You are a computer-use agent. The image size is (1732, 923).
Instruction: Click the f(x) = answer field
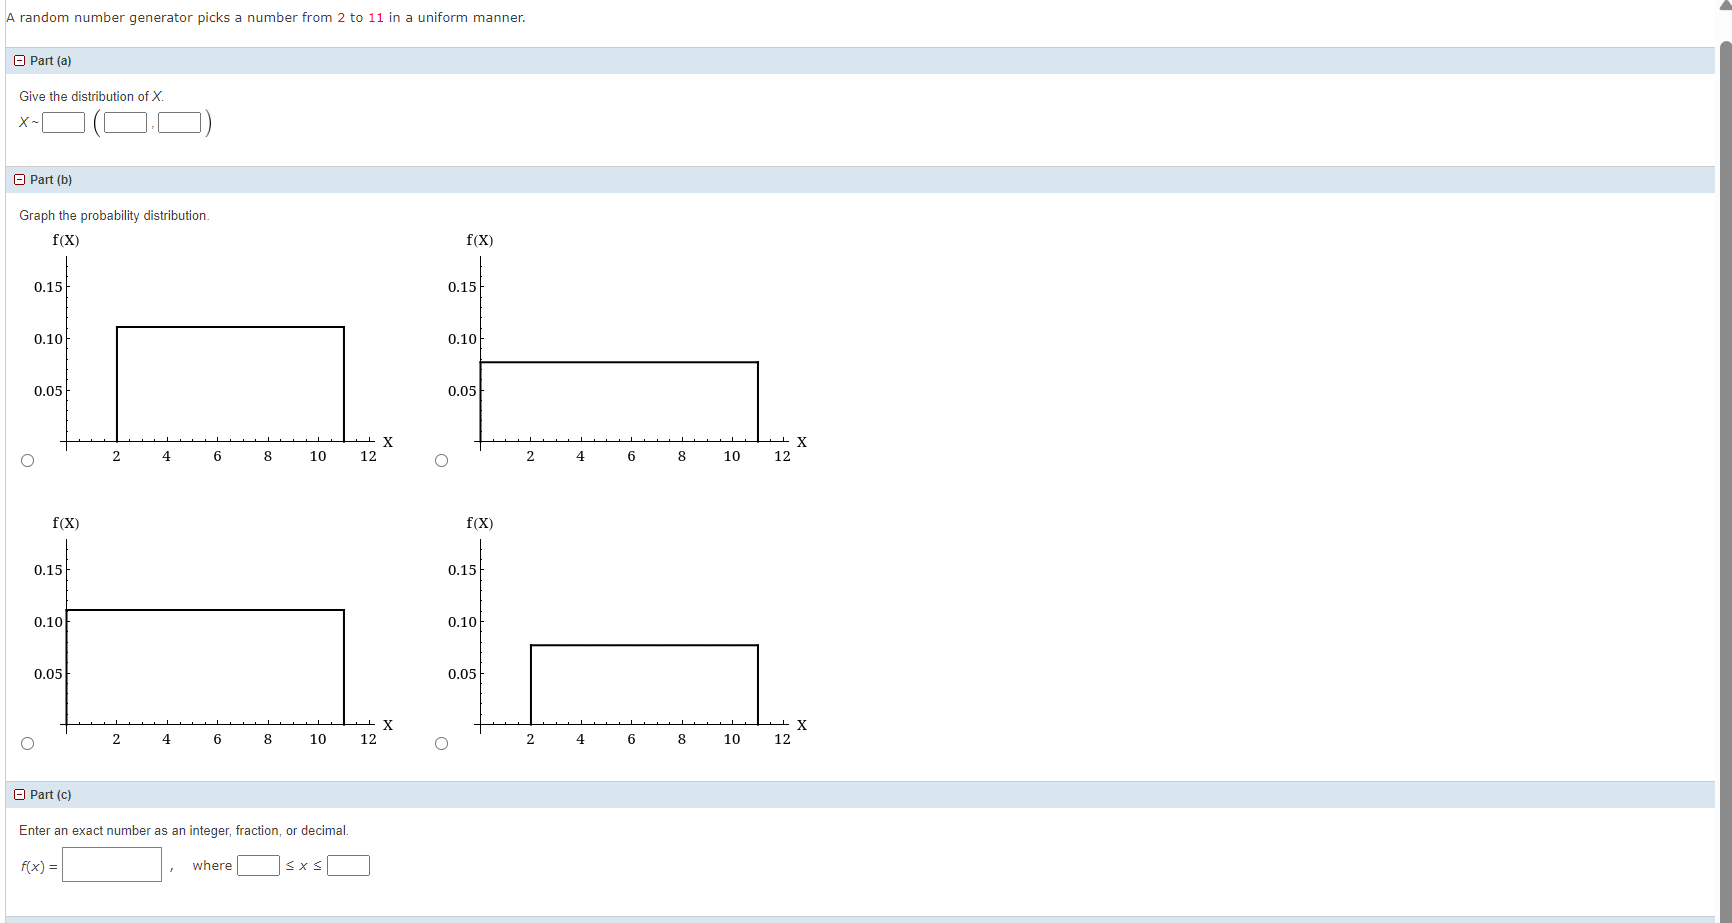click(112, 865)
